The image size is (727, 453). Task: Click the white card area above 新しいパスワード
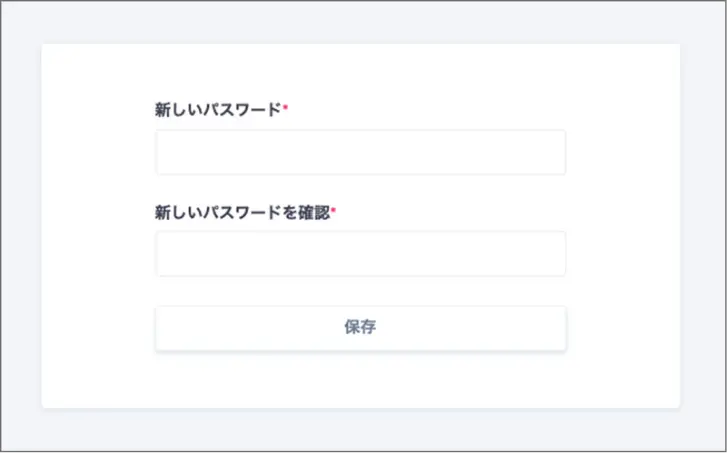[360, 70]
